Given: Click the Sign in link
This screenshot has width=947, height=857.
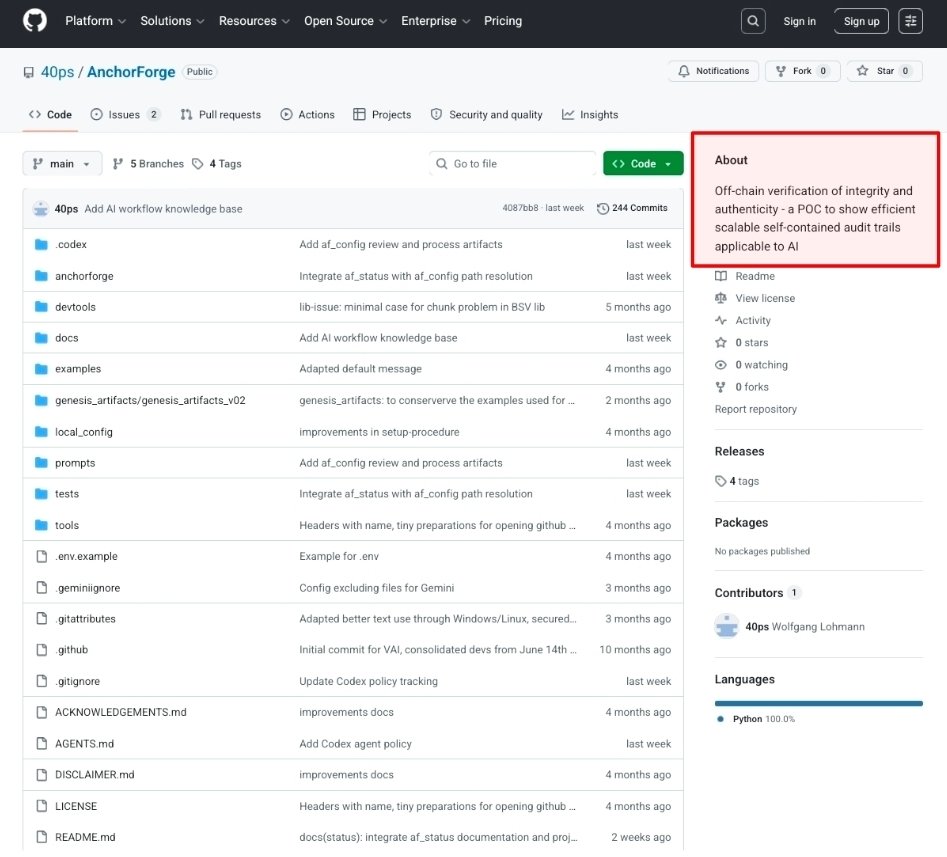Looking at the screenshot, I should (x=799, y=21).
